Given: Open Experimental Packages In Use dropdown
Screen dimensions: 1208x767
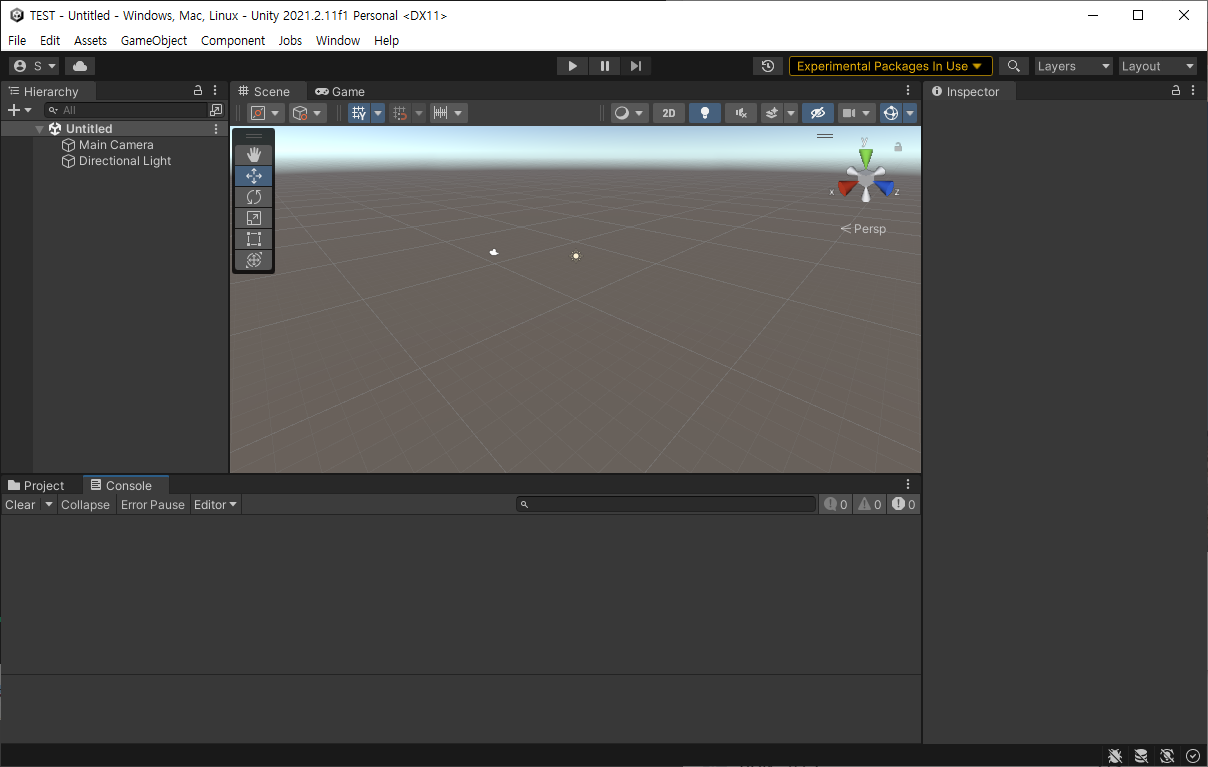Looking at the screenshot, I should coord(890,66).
